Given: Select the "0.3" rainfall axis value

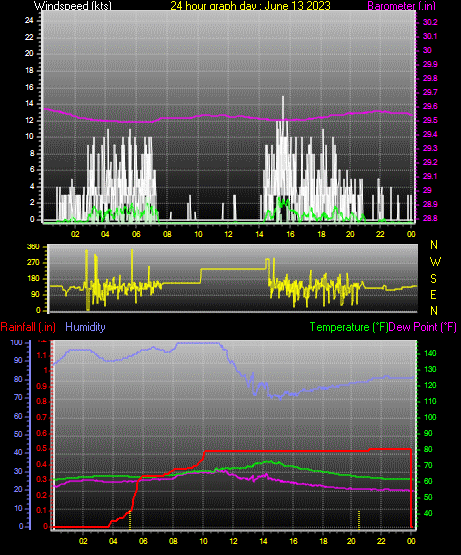Looking at the screenshot, I should (42, 479).
